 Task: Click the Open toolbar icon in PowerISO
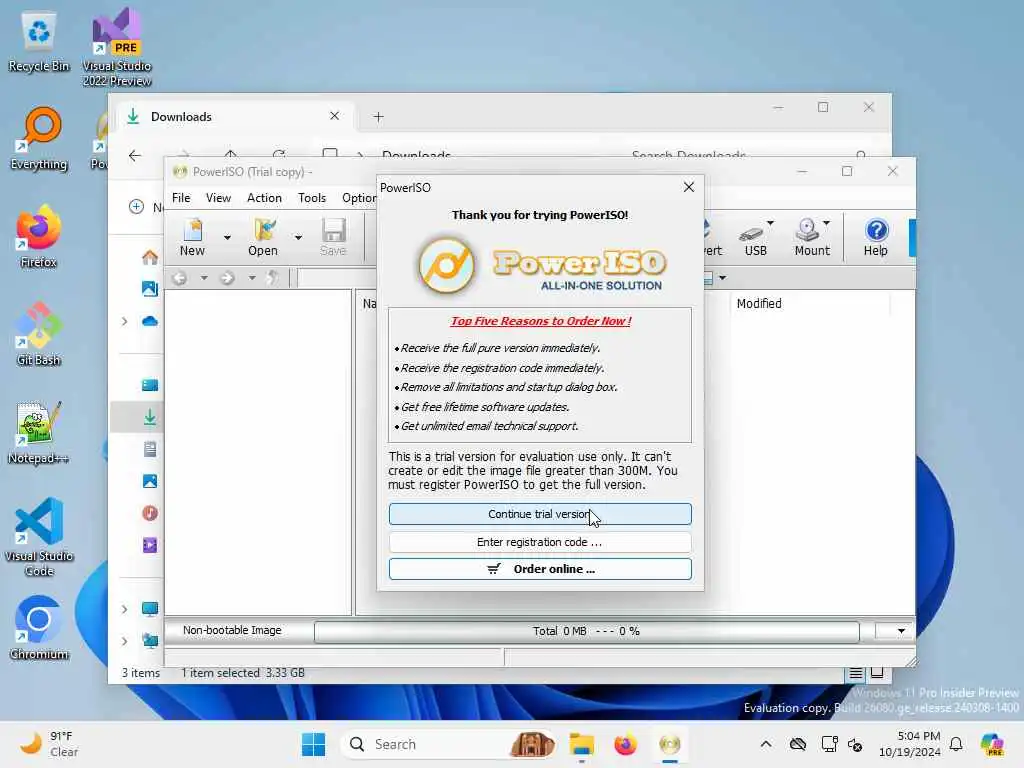(x=263, y=237)
